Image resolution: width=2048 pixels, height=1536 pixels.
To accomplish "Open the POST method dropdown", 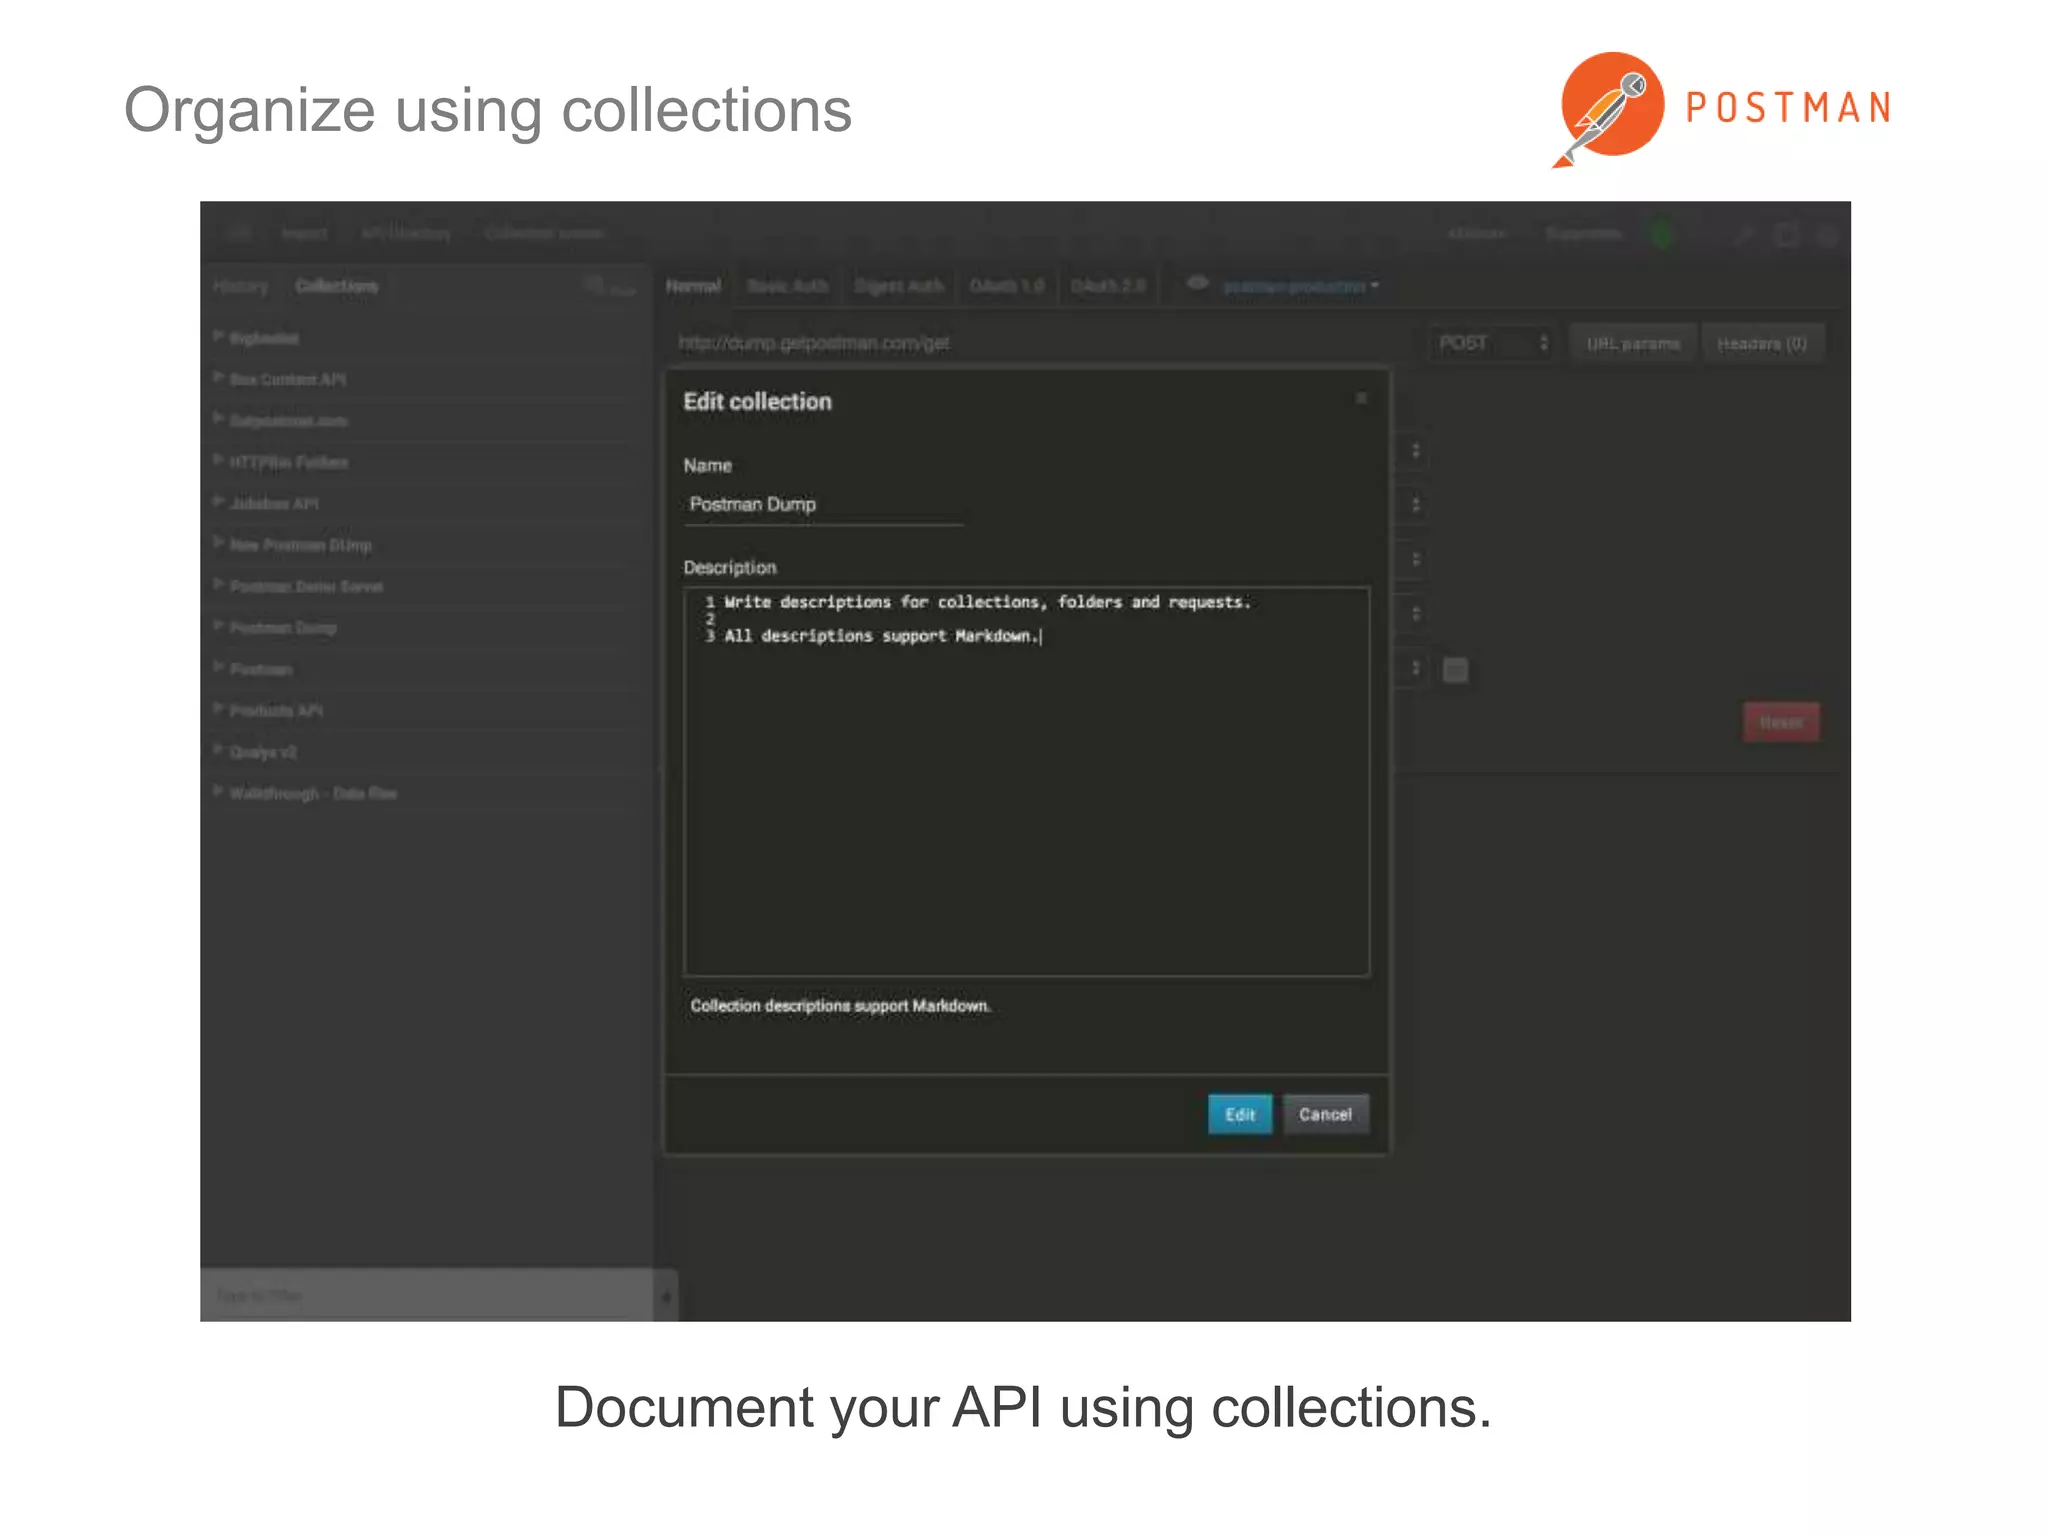I will pyautogui.click(x=1491, y=343).
